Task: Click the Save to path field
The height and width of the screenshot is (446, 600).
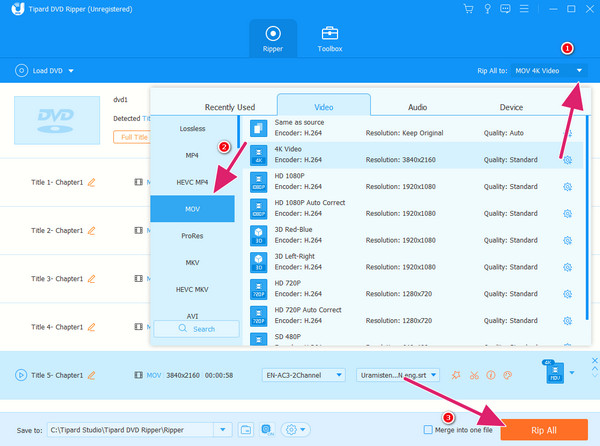Action: (130, 430)
